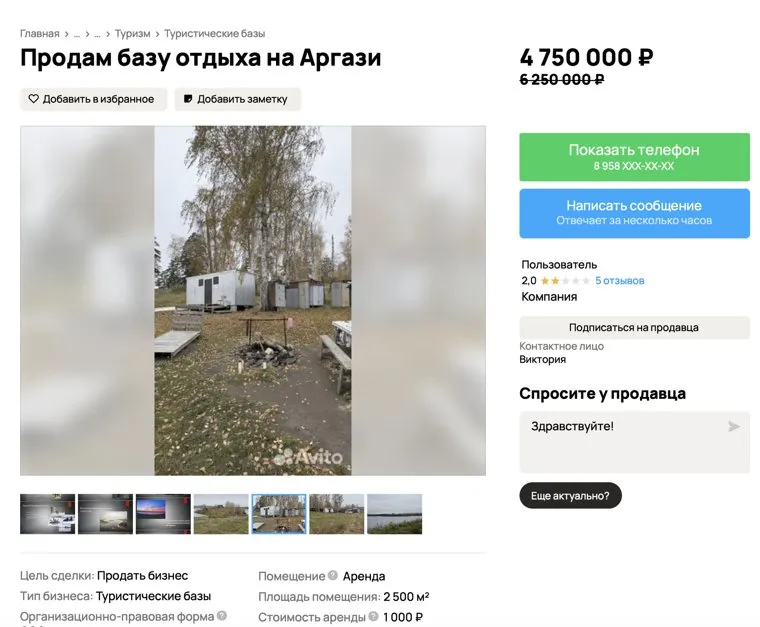Click the message field with Здравствуйте!
The height and width of the screenshot is (627, 760).
point(634,442)
